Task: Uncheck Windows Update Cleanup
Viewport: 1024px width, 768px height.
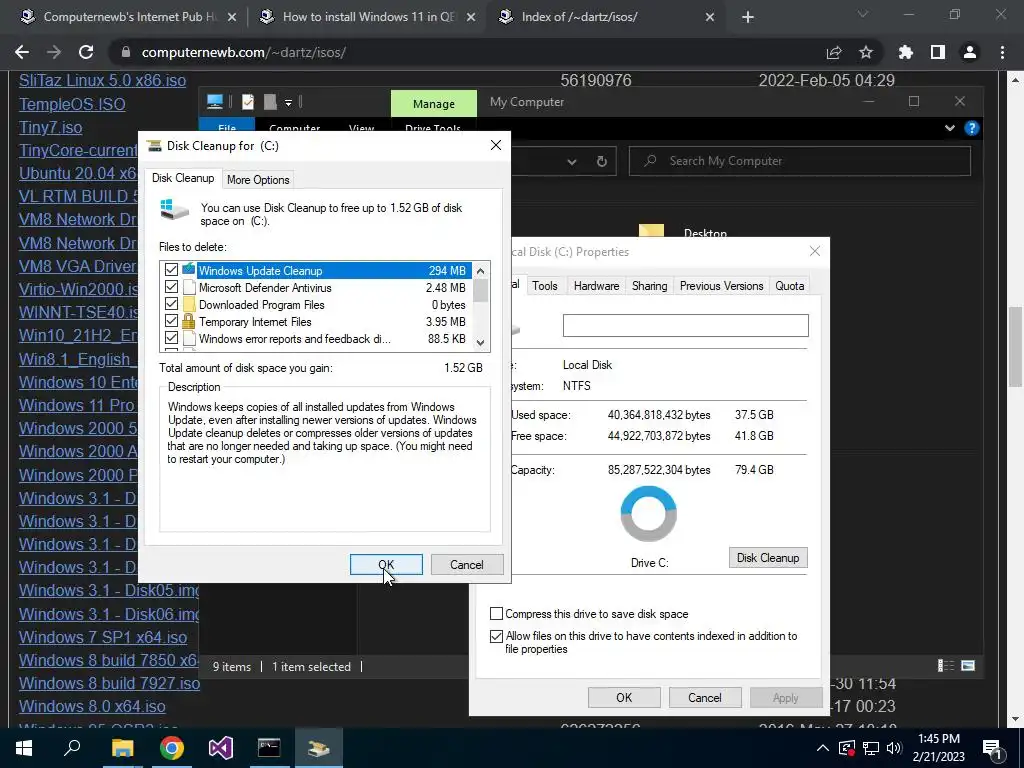Action: tap(171, 270)
